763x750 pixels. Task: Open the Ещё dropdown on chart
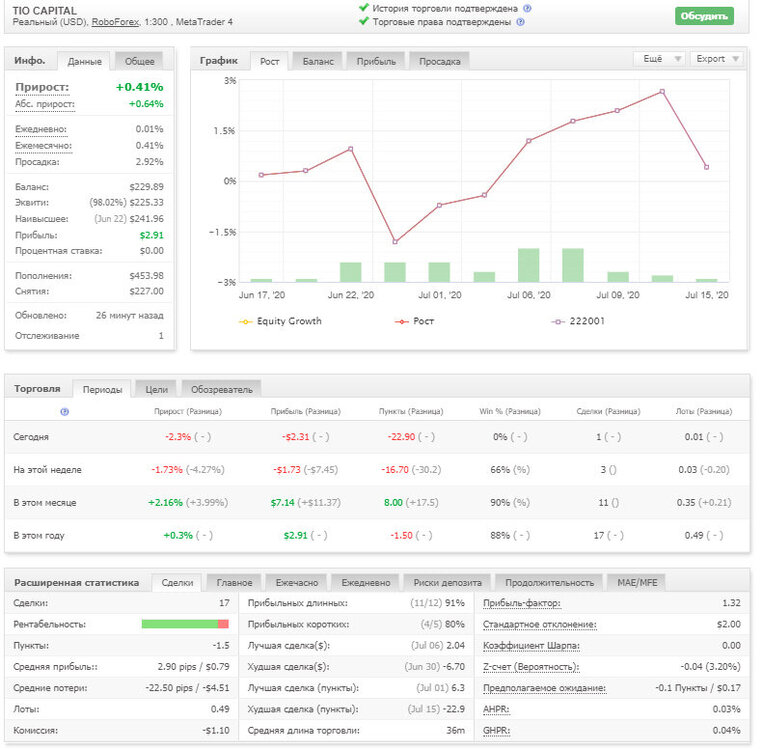pos(659,59)
